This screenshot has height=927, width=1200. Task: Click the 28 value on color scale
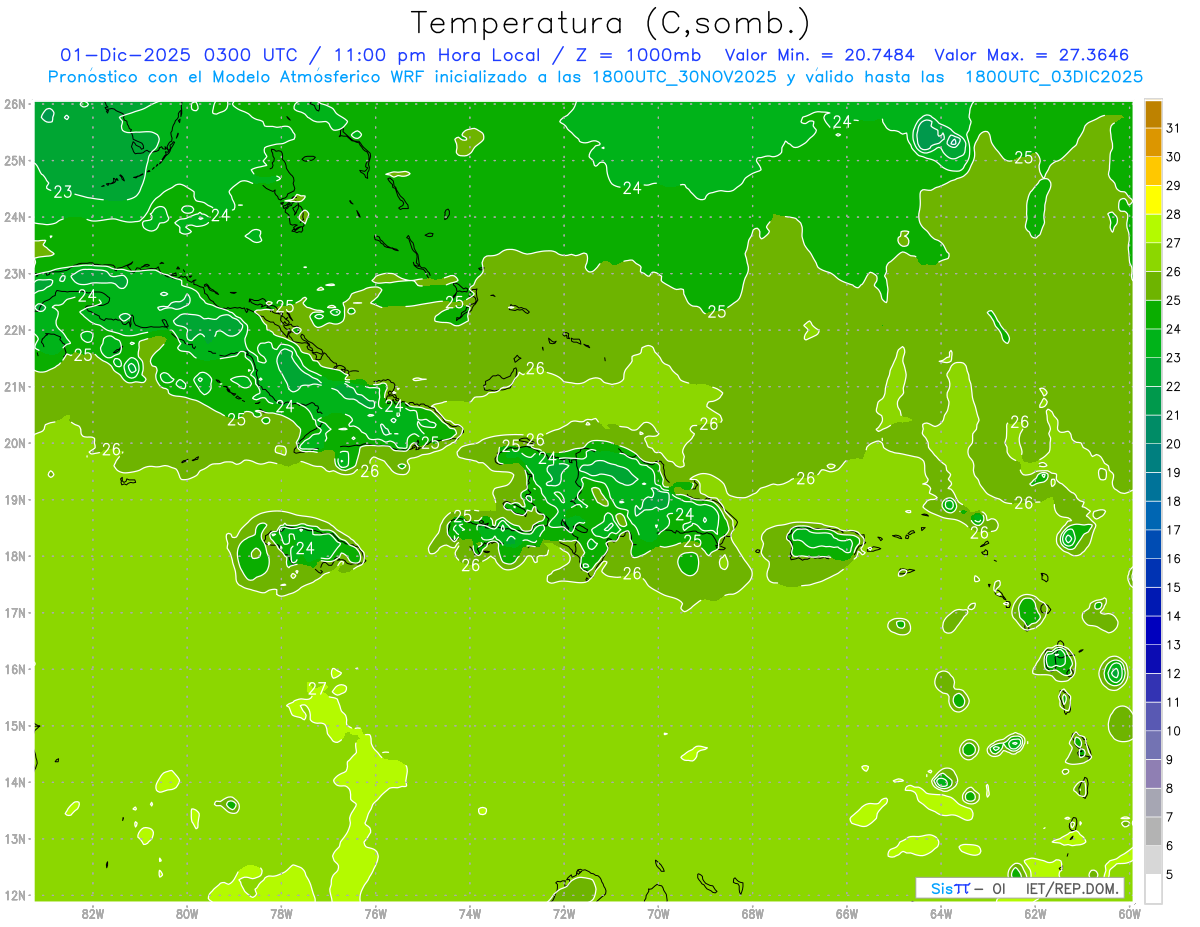[1173, 214]
